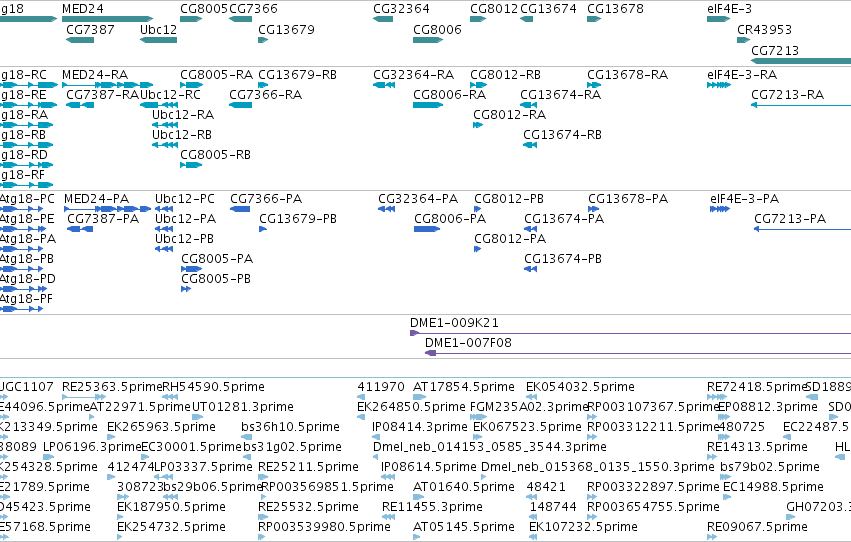Select cDNA EK187950.5prime
The image size is (851, 542).
click(120, 517)
